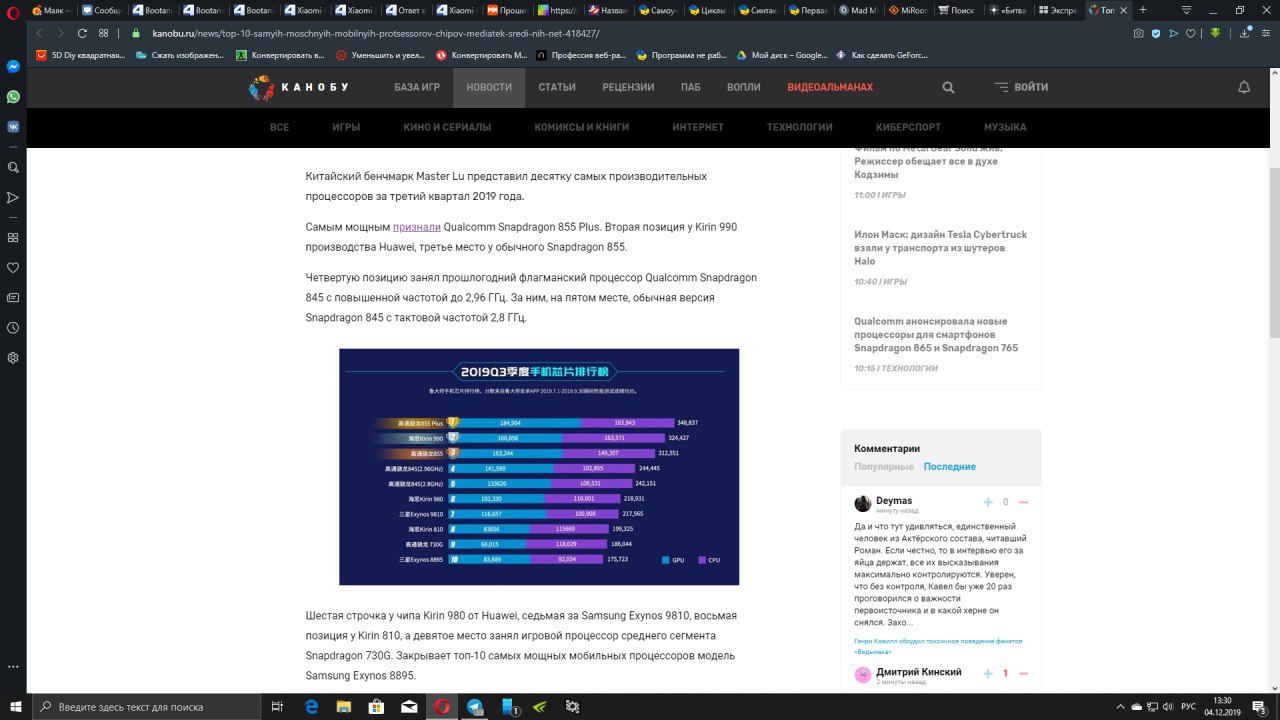Open Speed Dial grid in sidebar

(x=13, y=237)
